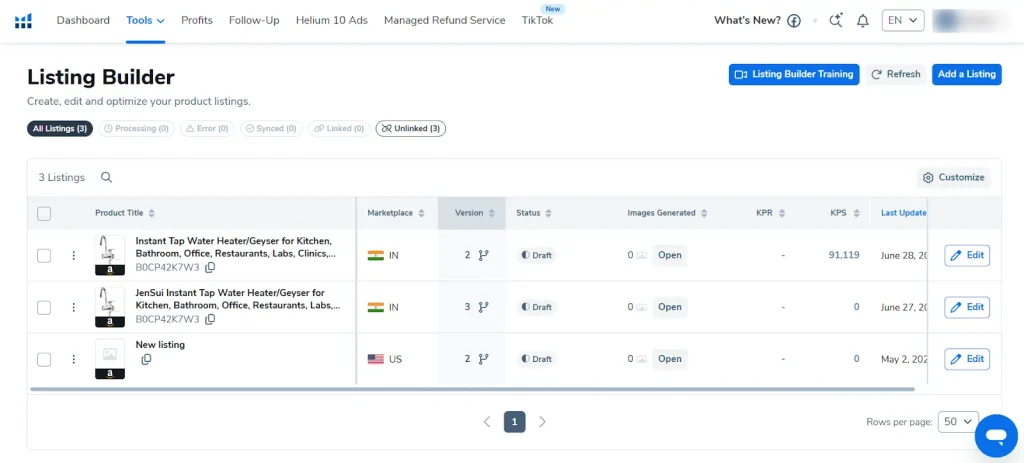
Task: Click JenSui product thumbnail
Action: point(110,307)
